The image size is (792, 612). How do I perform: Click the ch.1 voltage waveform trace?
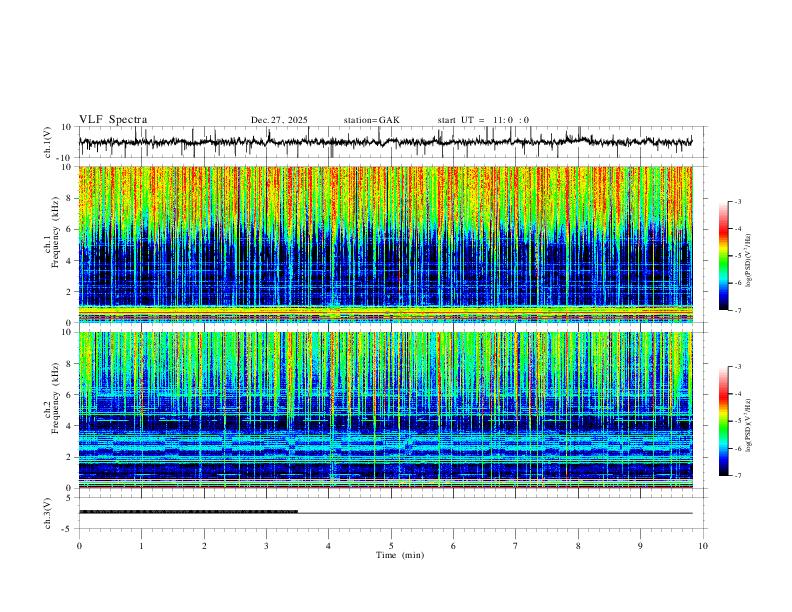(x=385, y=142)
